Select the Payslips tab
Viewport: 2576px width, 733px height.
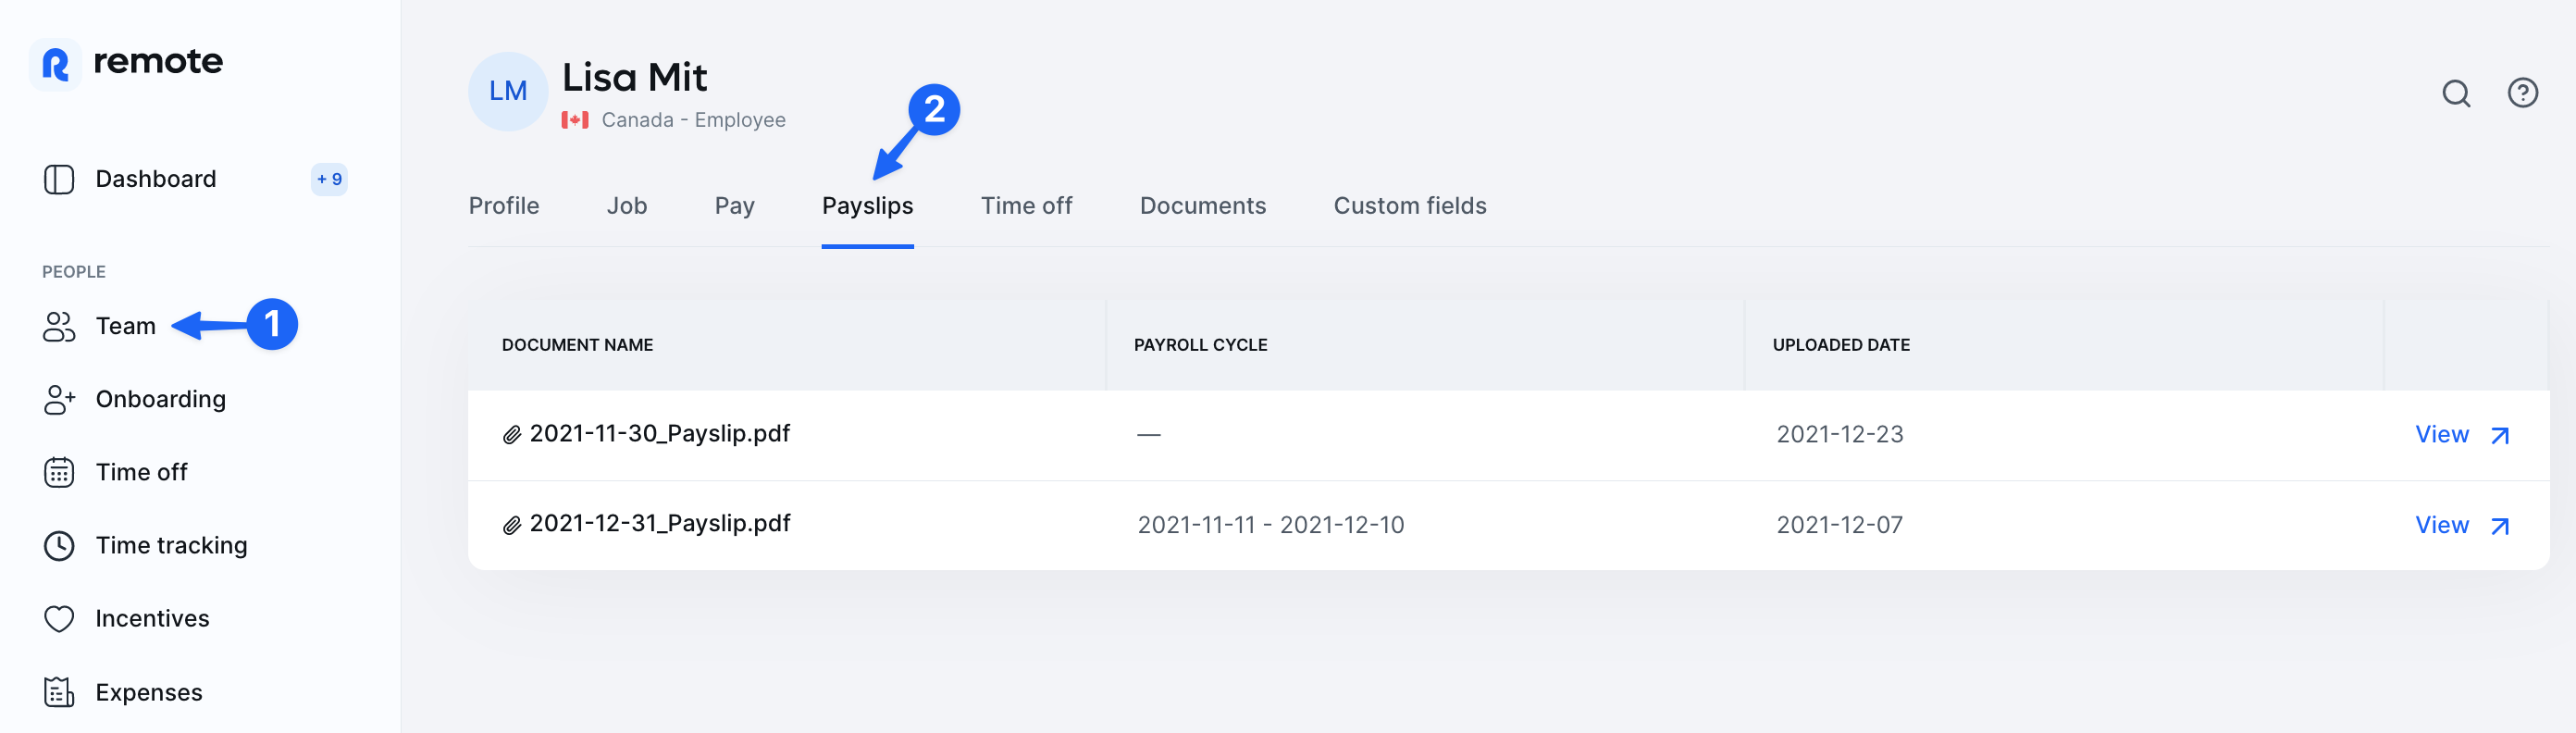click(867, 206)
